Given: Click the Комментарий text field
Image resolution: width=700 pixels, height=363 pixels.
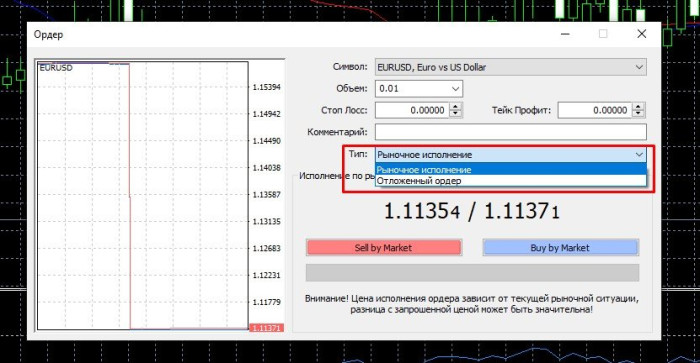Looking at the screenshot, I should point(511,132).
